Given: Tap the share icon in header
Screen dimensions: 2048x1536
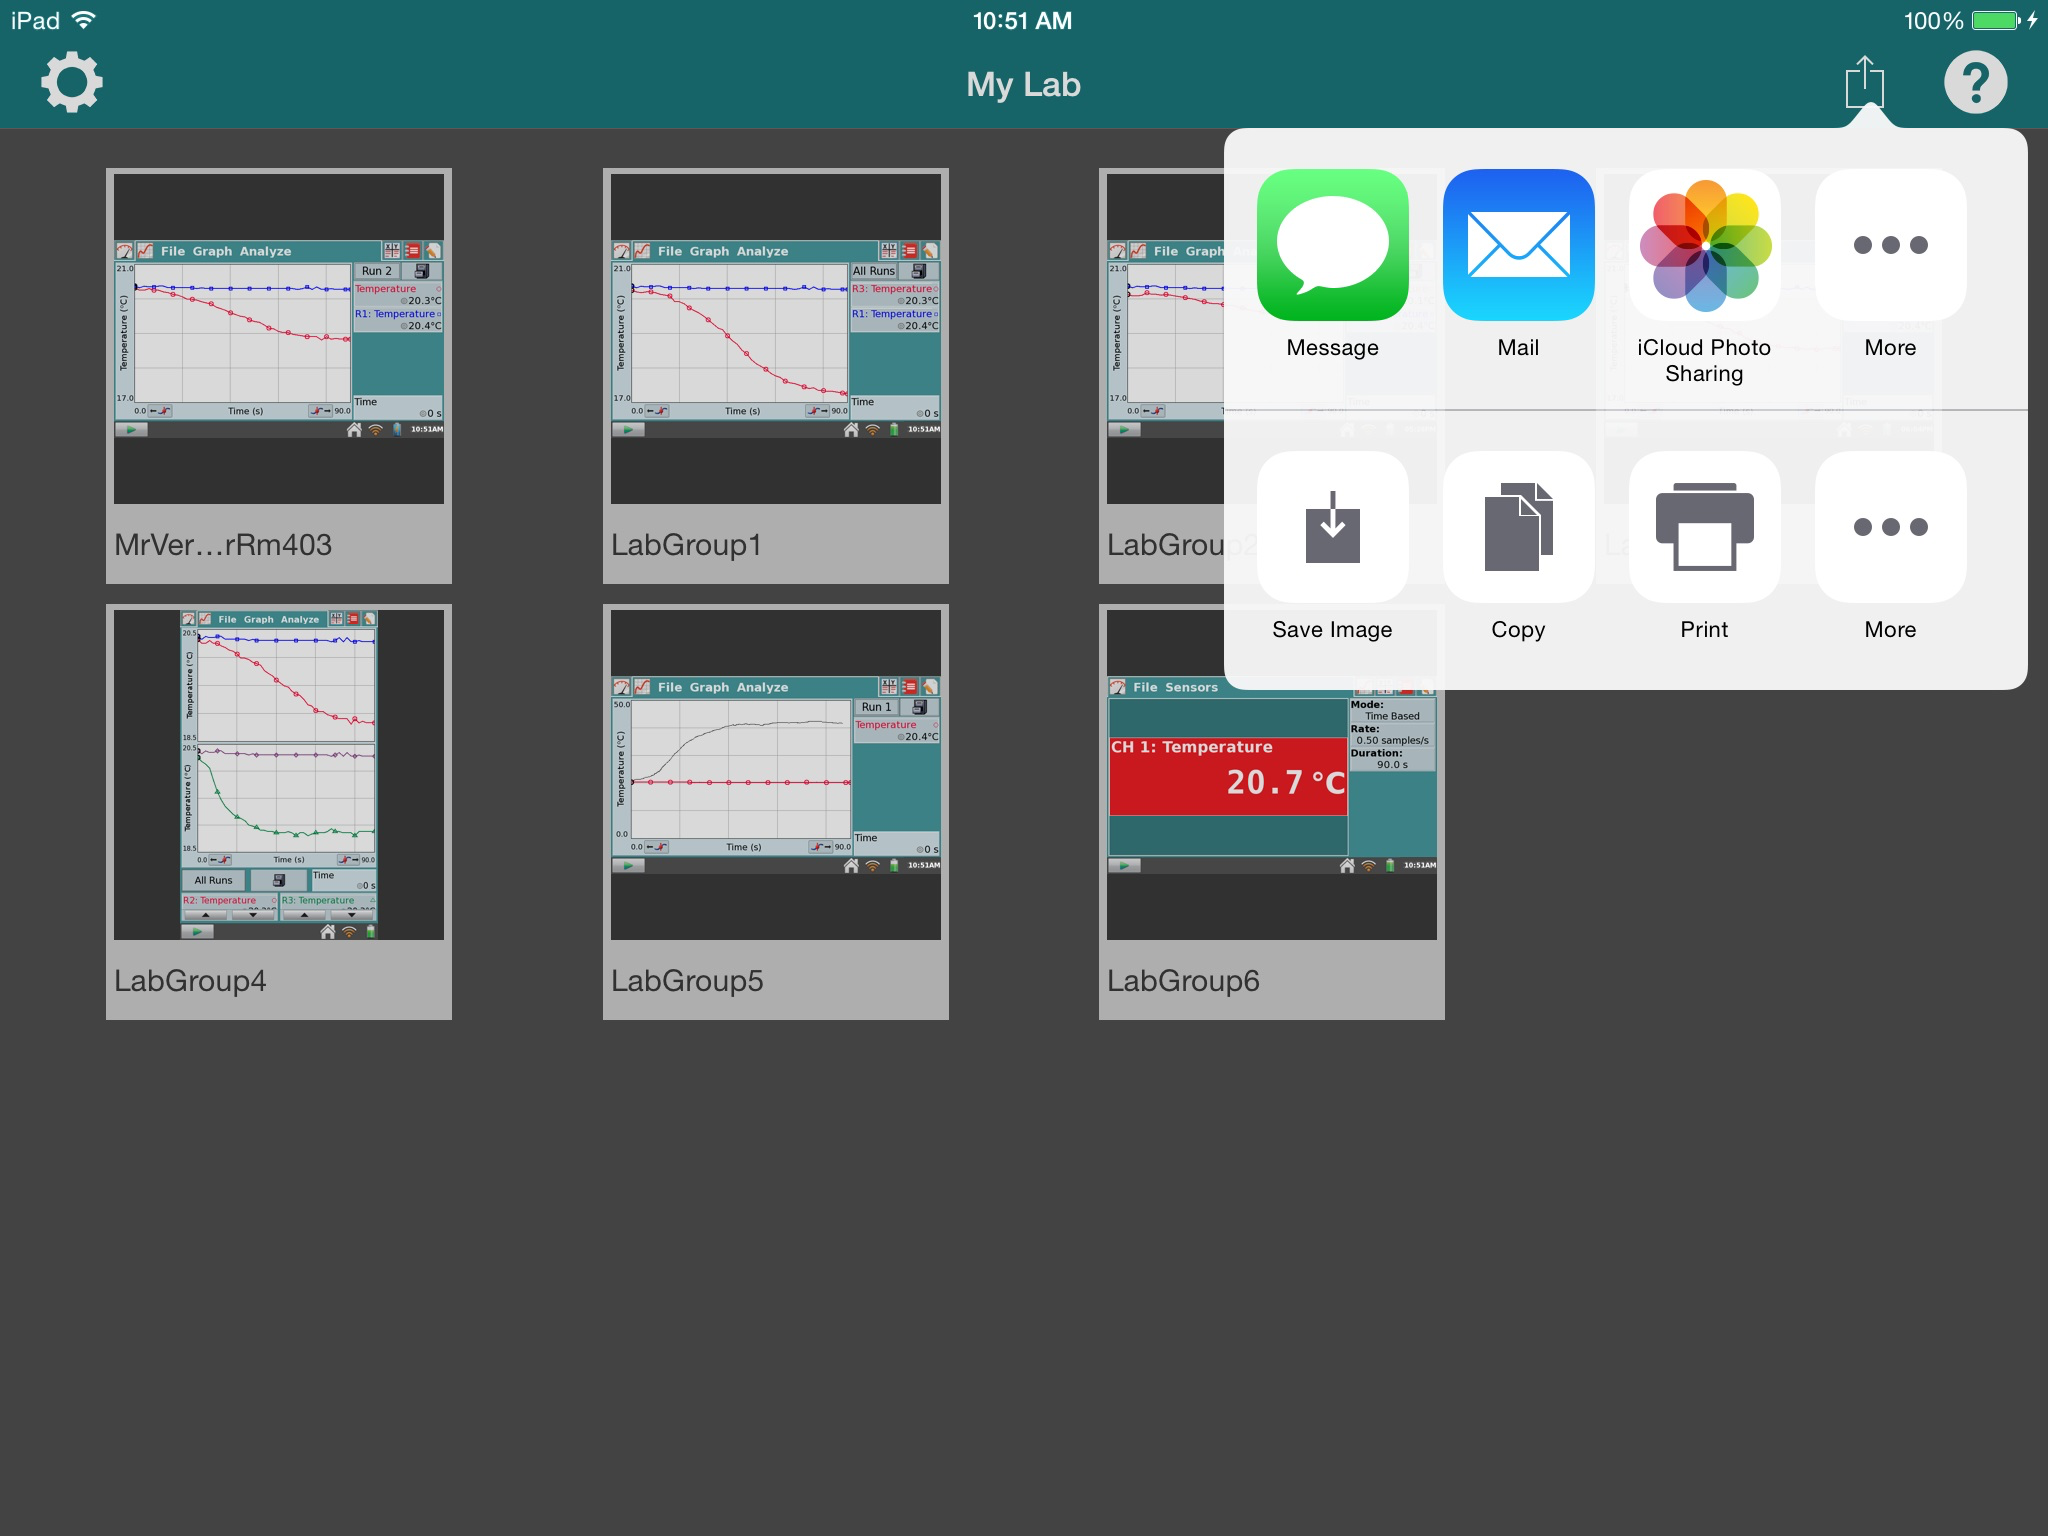Looking at the screenshot, I should tap(1864, 83).
